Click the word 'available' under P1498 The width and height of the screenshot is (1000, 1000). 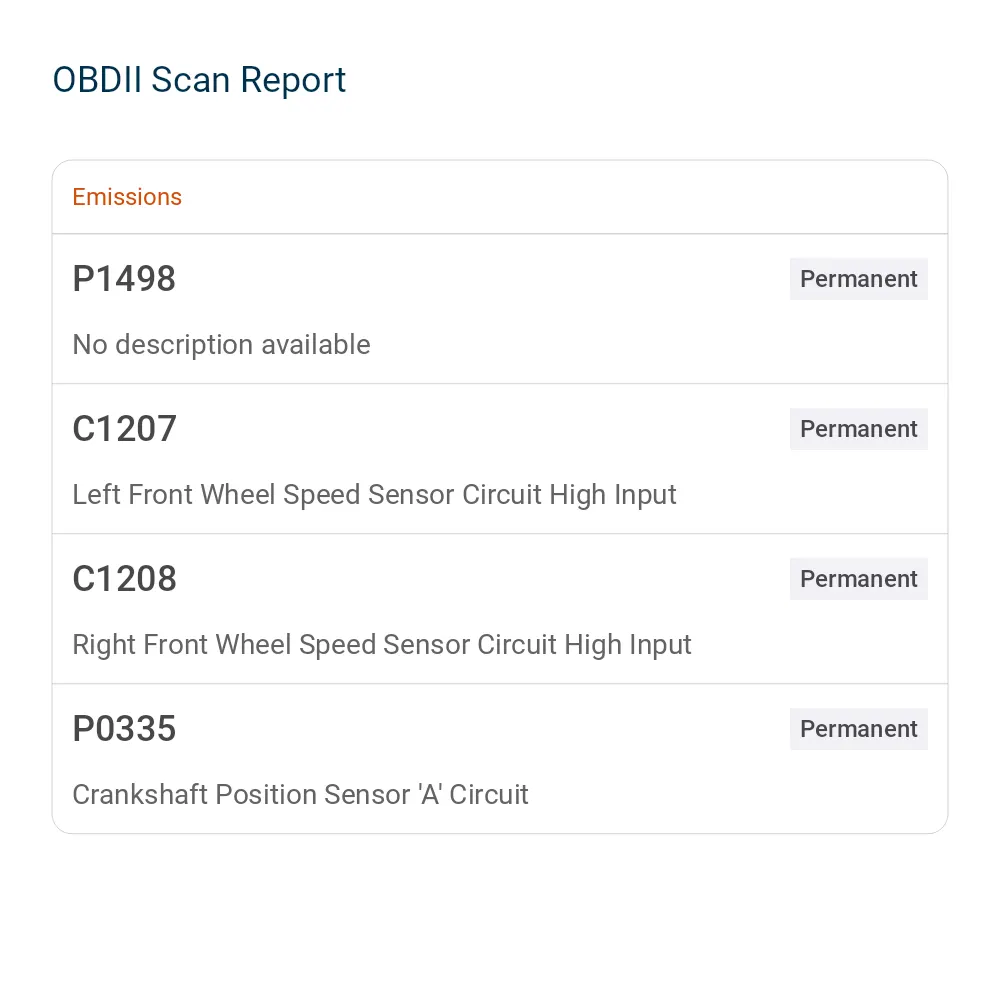click(316, 344)
